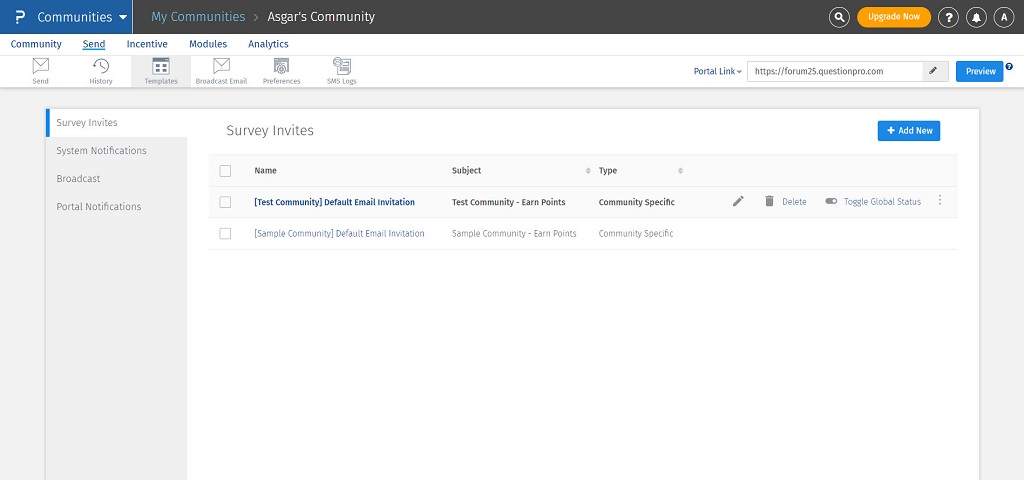
Task: Tick the select-all checkbox in table header
Action: point(225,171)
